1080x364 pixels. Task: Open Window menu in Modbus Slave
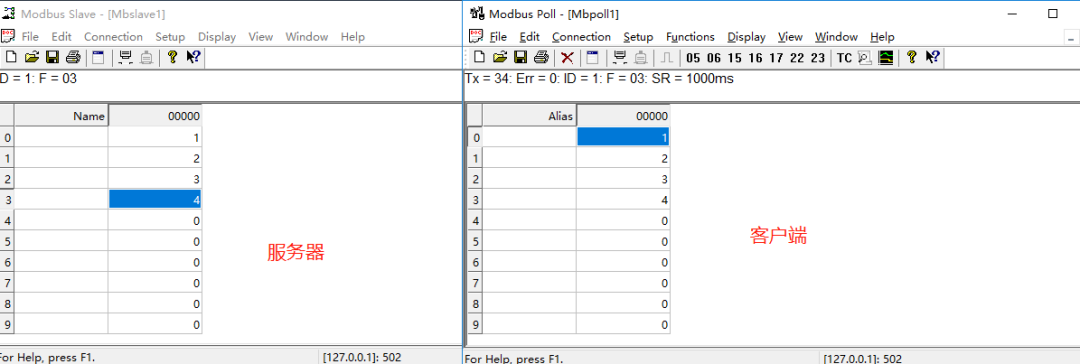[307, 37]
